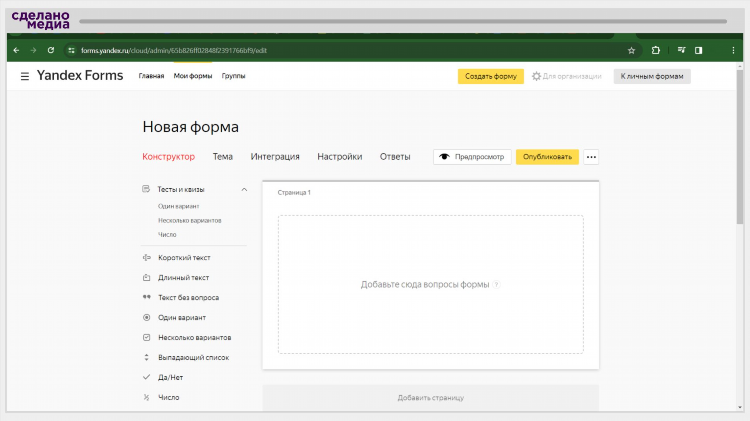Click the Страница 1 label
The width and height of the screenshot is (750, 421).
pyautogui.click(x=294, y=192)
